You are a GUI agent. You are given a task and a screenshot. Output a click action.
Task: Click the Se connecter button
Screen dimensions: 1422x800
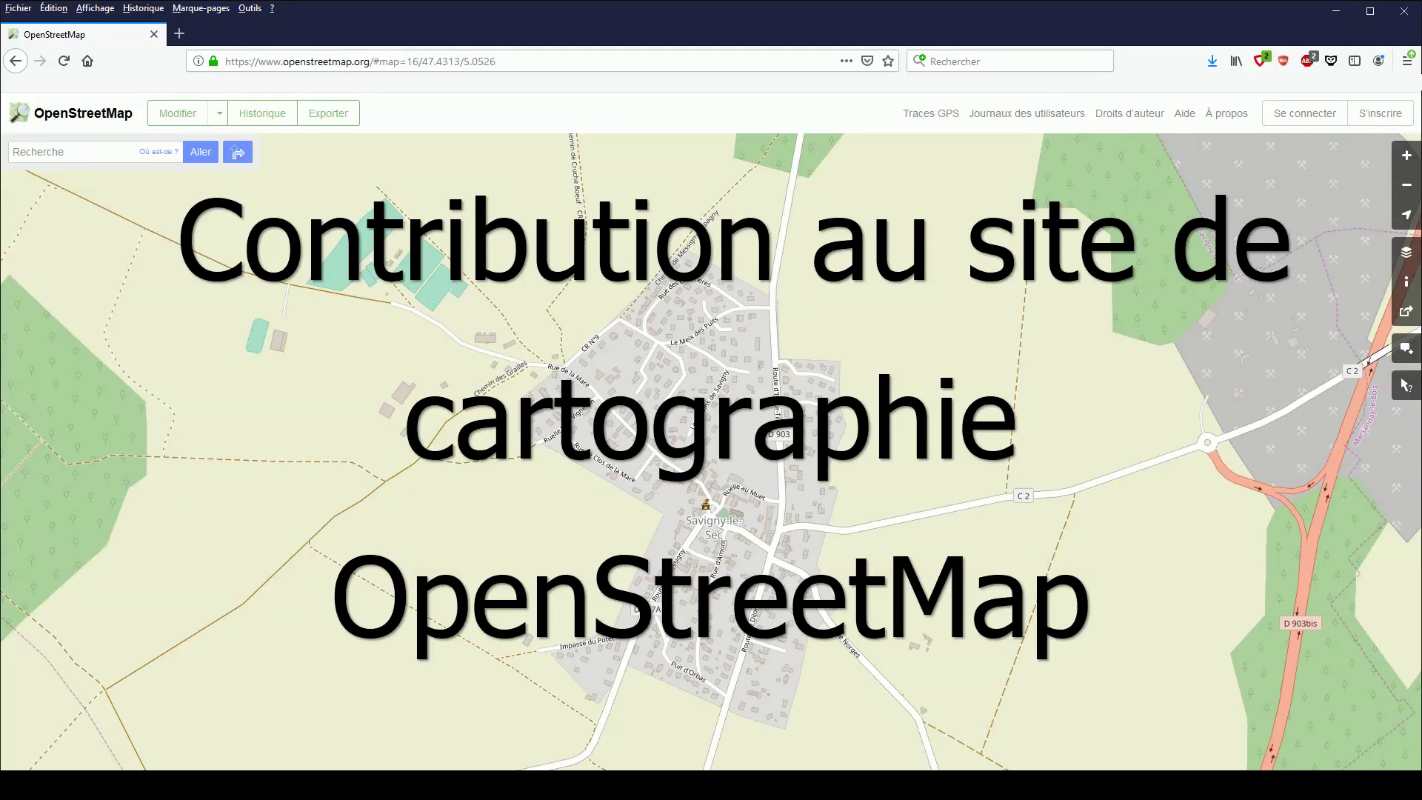click(1305, 113)
